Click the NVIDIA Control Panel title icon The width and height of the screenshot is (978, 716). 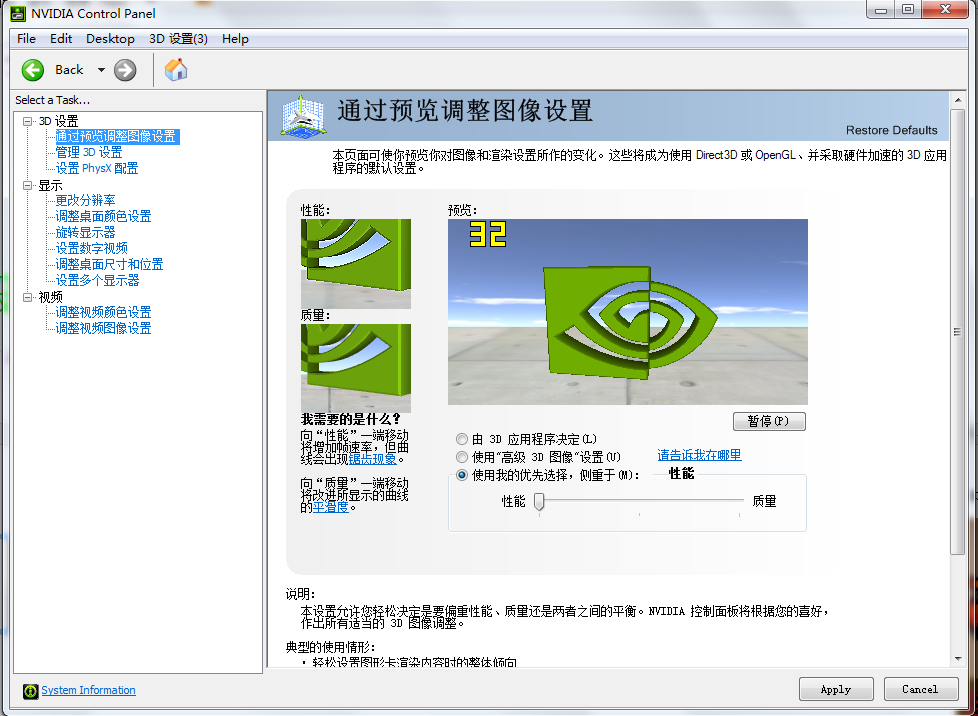[19, 13]
